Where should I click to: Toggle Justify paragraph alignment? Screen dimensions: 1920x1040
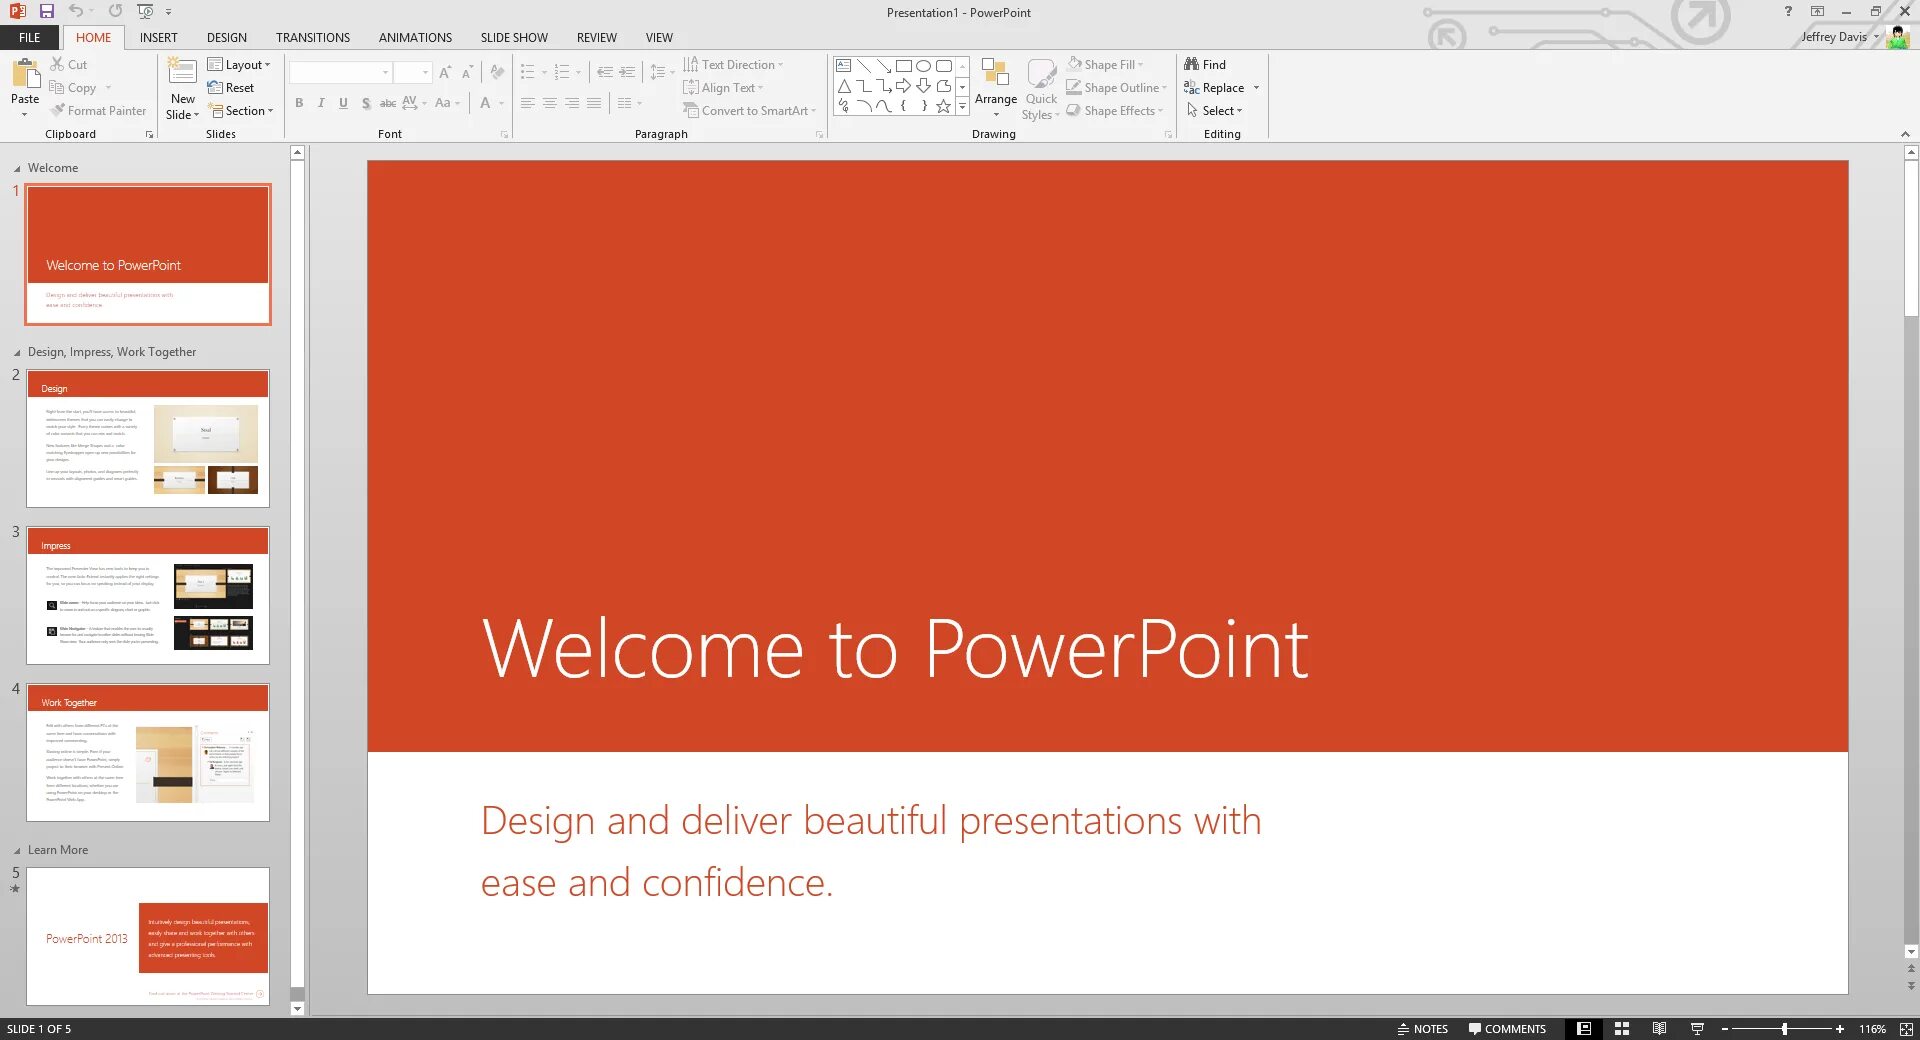(594, 103)
